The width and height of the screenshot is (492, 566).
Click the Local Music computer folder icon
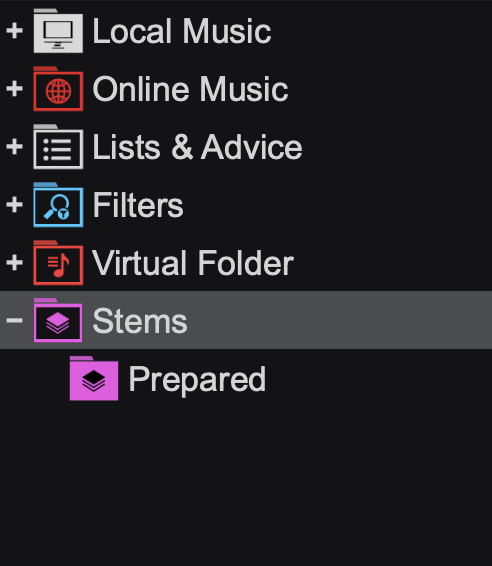click(58, 31)
